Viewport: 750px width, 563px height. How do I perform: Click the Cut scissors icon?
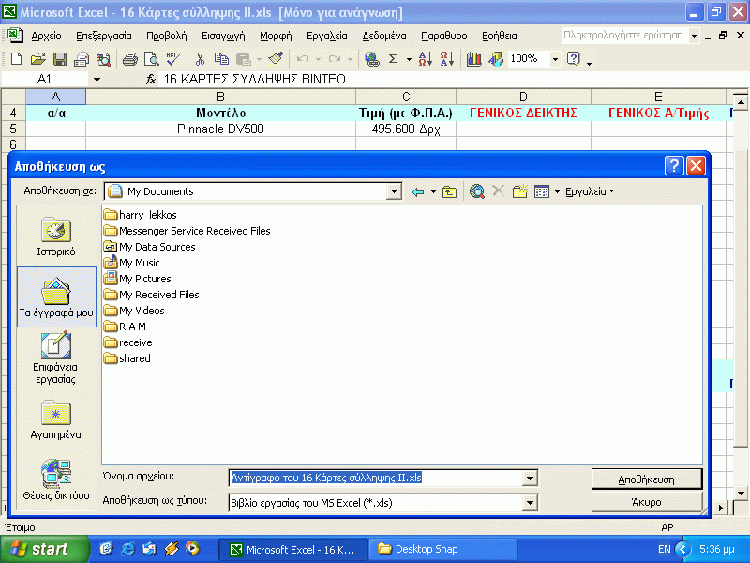[200, 59]
